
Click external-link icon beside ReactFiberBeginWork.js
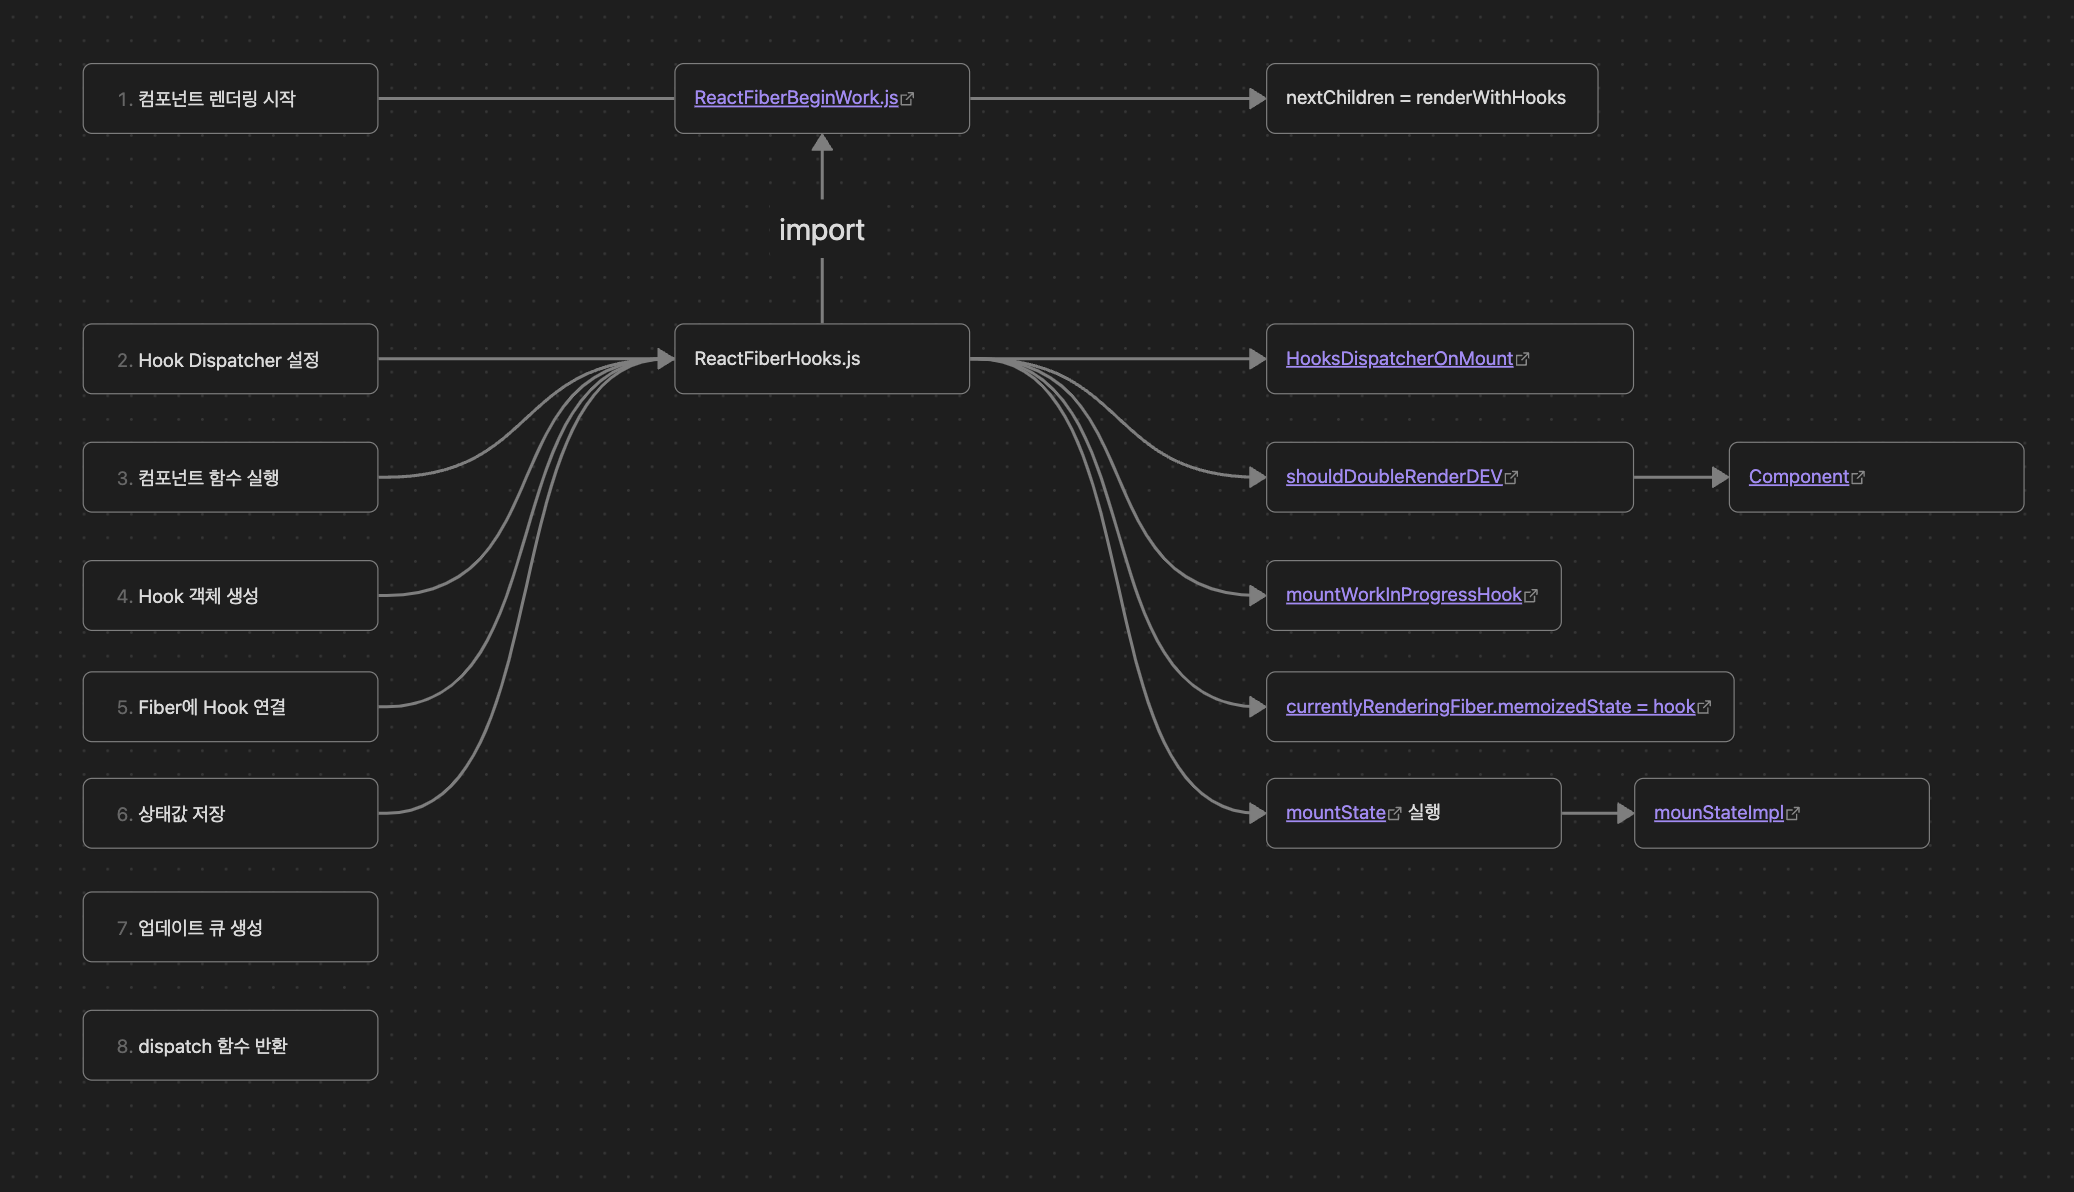pyautogui.click(x=907, y=99)
